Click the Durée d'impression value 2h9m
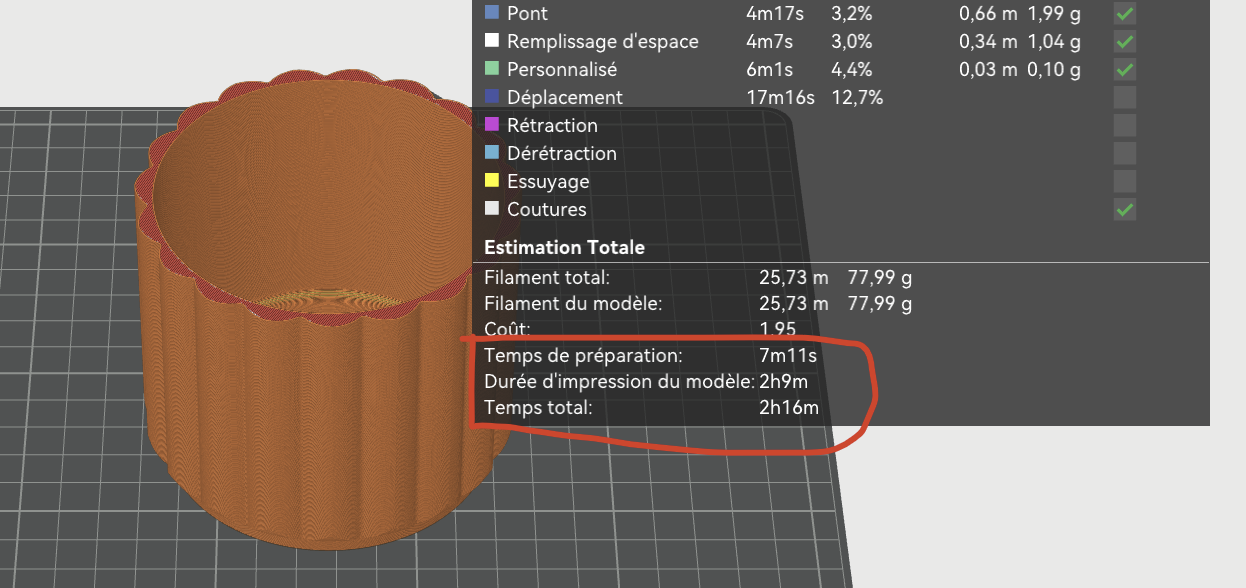Viewport: 1246px width, 588px height. [784, 381]
